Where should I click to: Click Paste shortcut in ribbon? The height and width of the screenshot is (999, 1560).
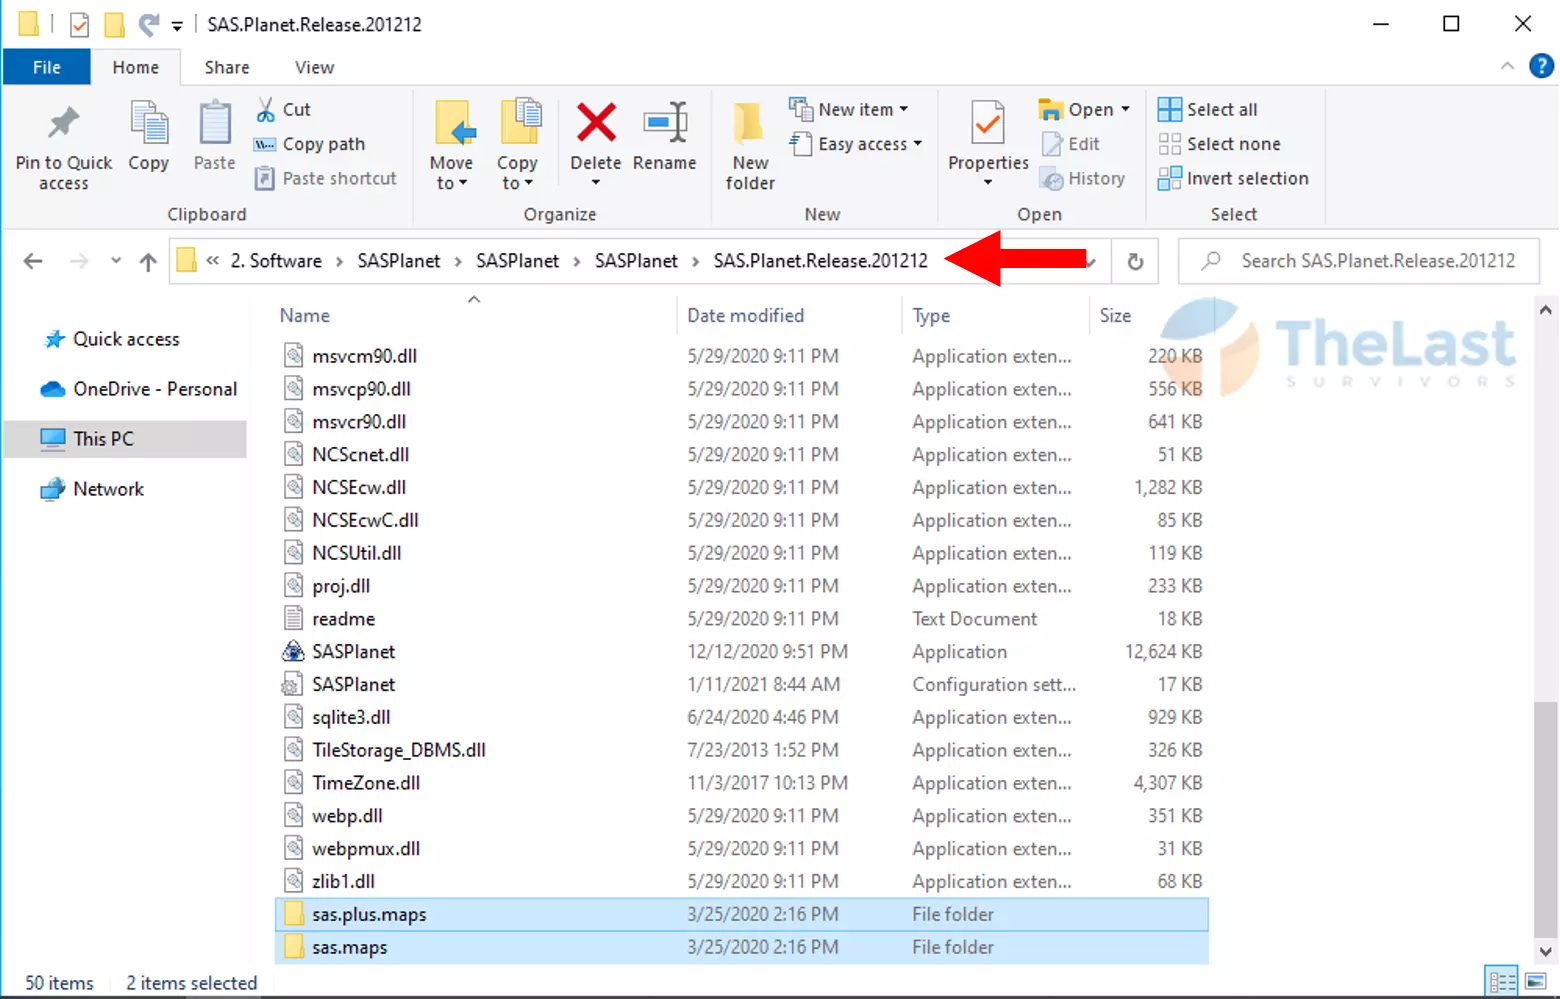(325, 178)
